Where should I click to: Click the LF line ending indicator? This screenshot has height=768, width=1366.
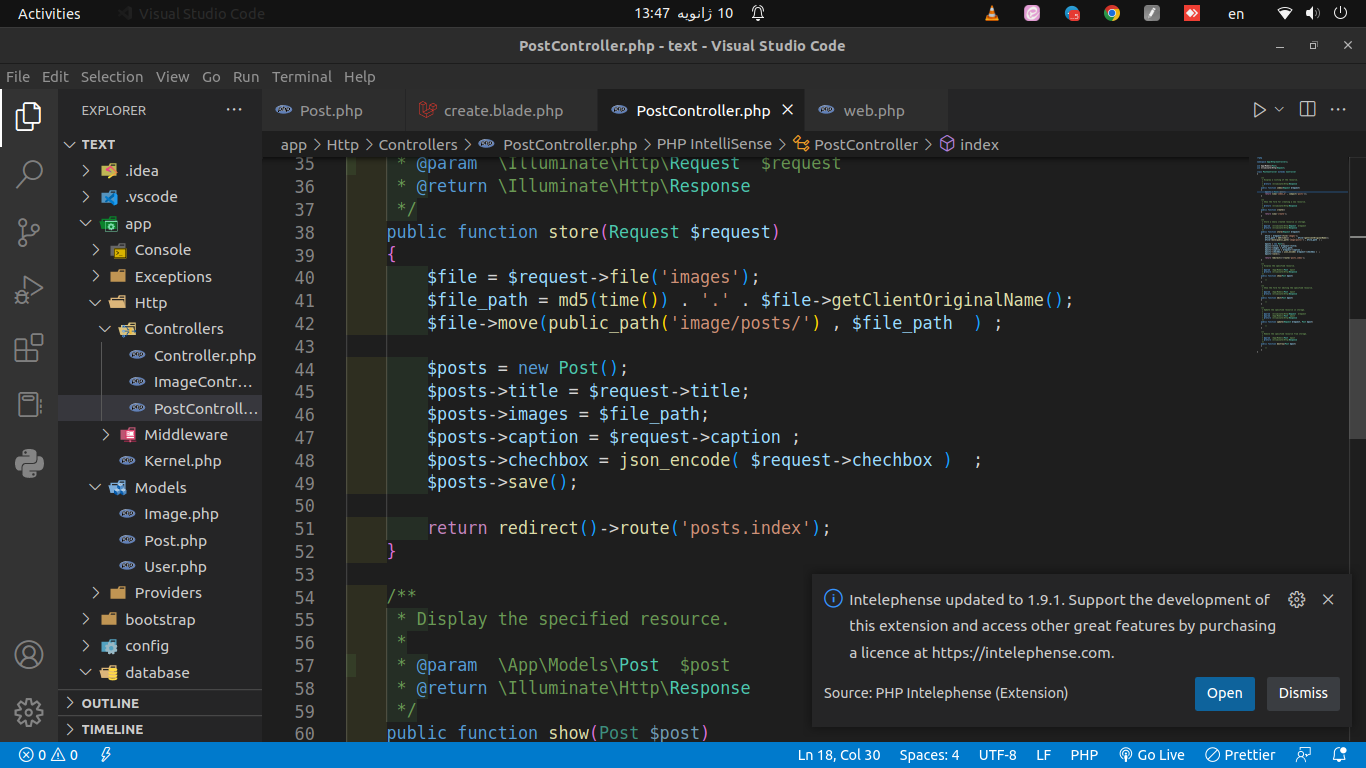[x=1043, y=755]
